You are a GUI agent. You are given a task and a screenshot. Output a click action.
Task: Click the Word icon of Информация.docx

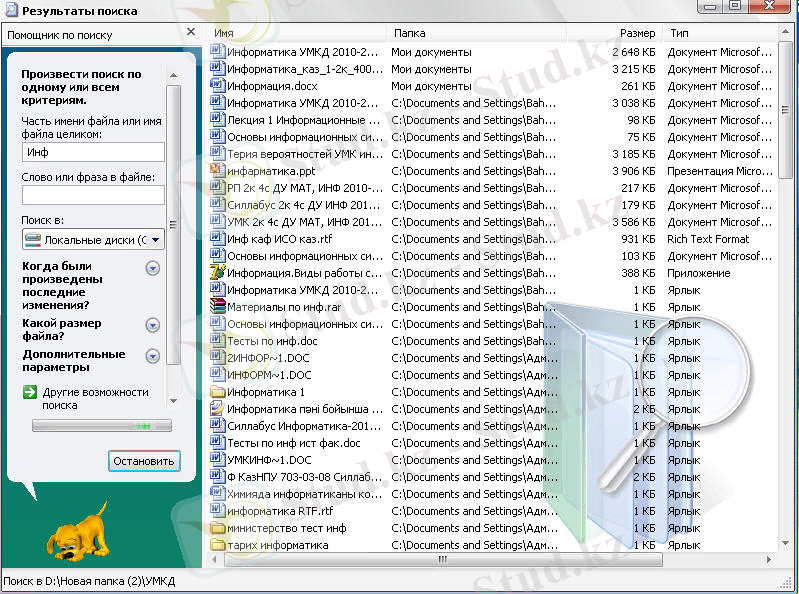coord(217,86)
